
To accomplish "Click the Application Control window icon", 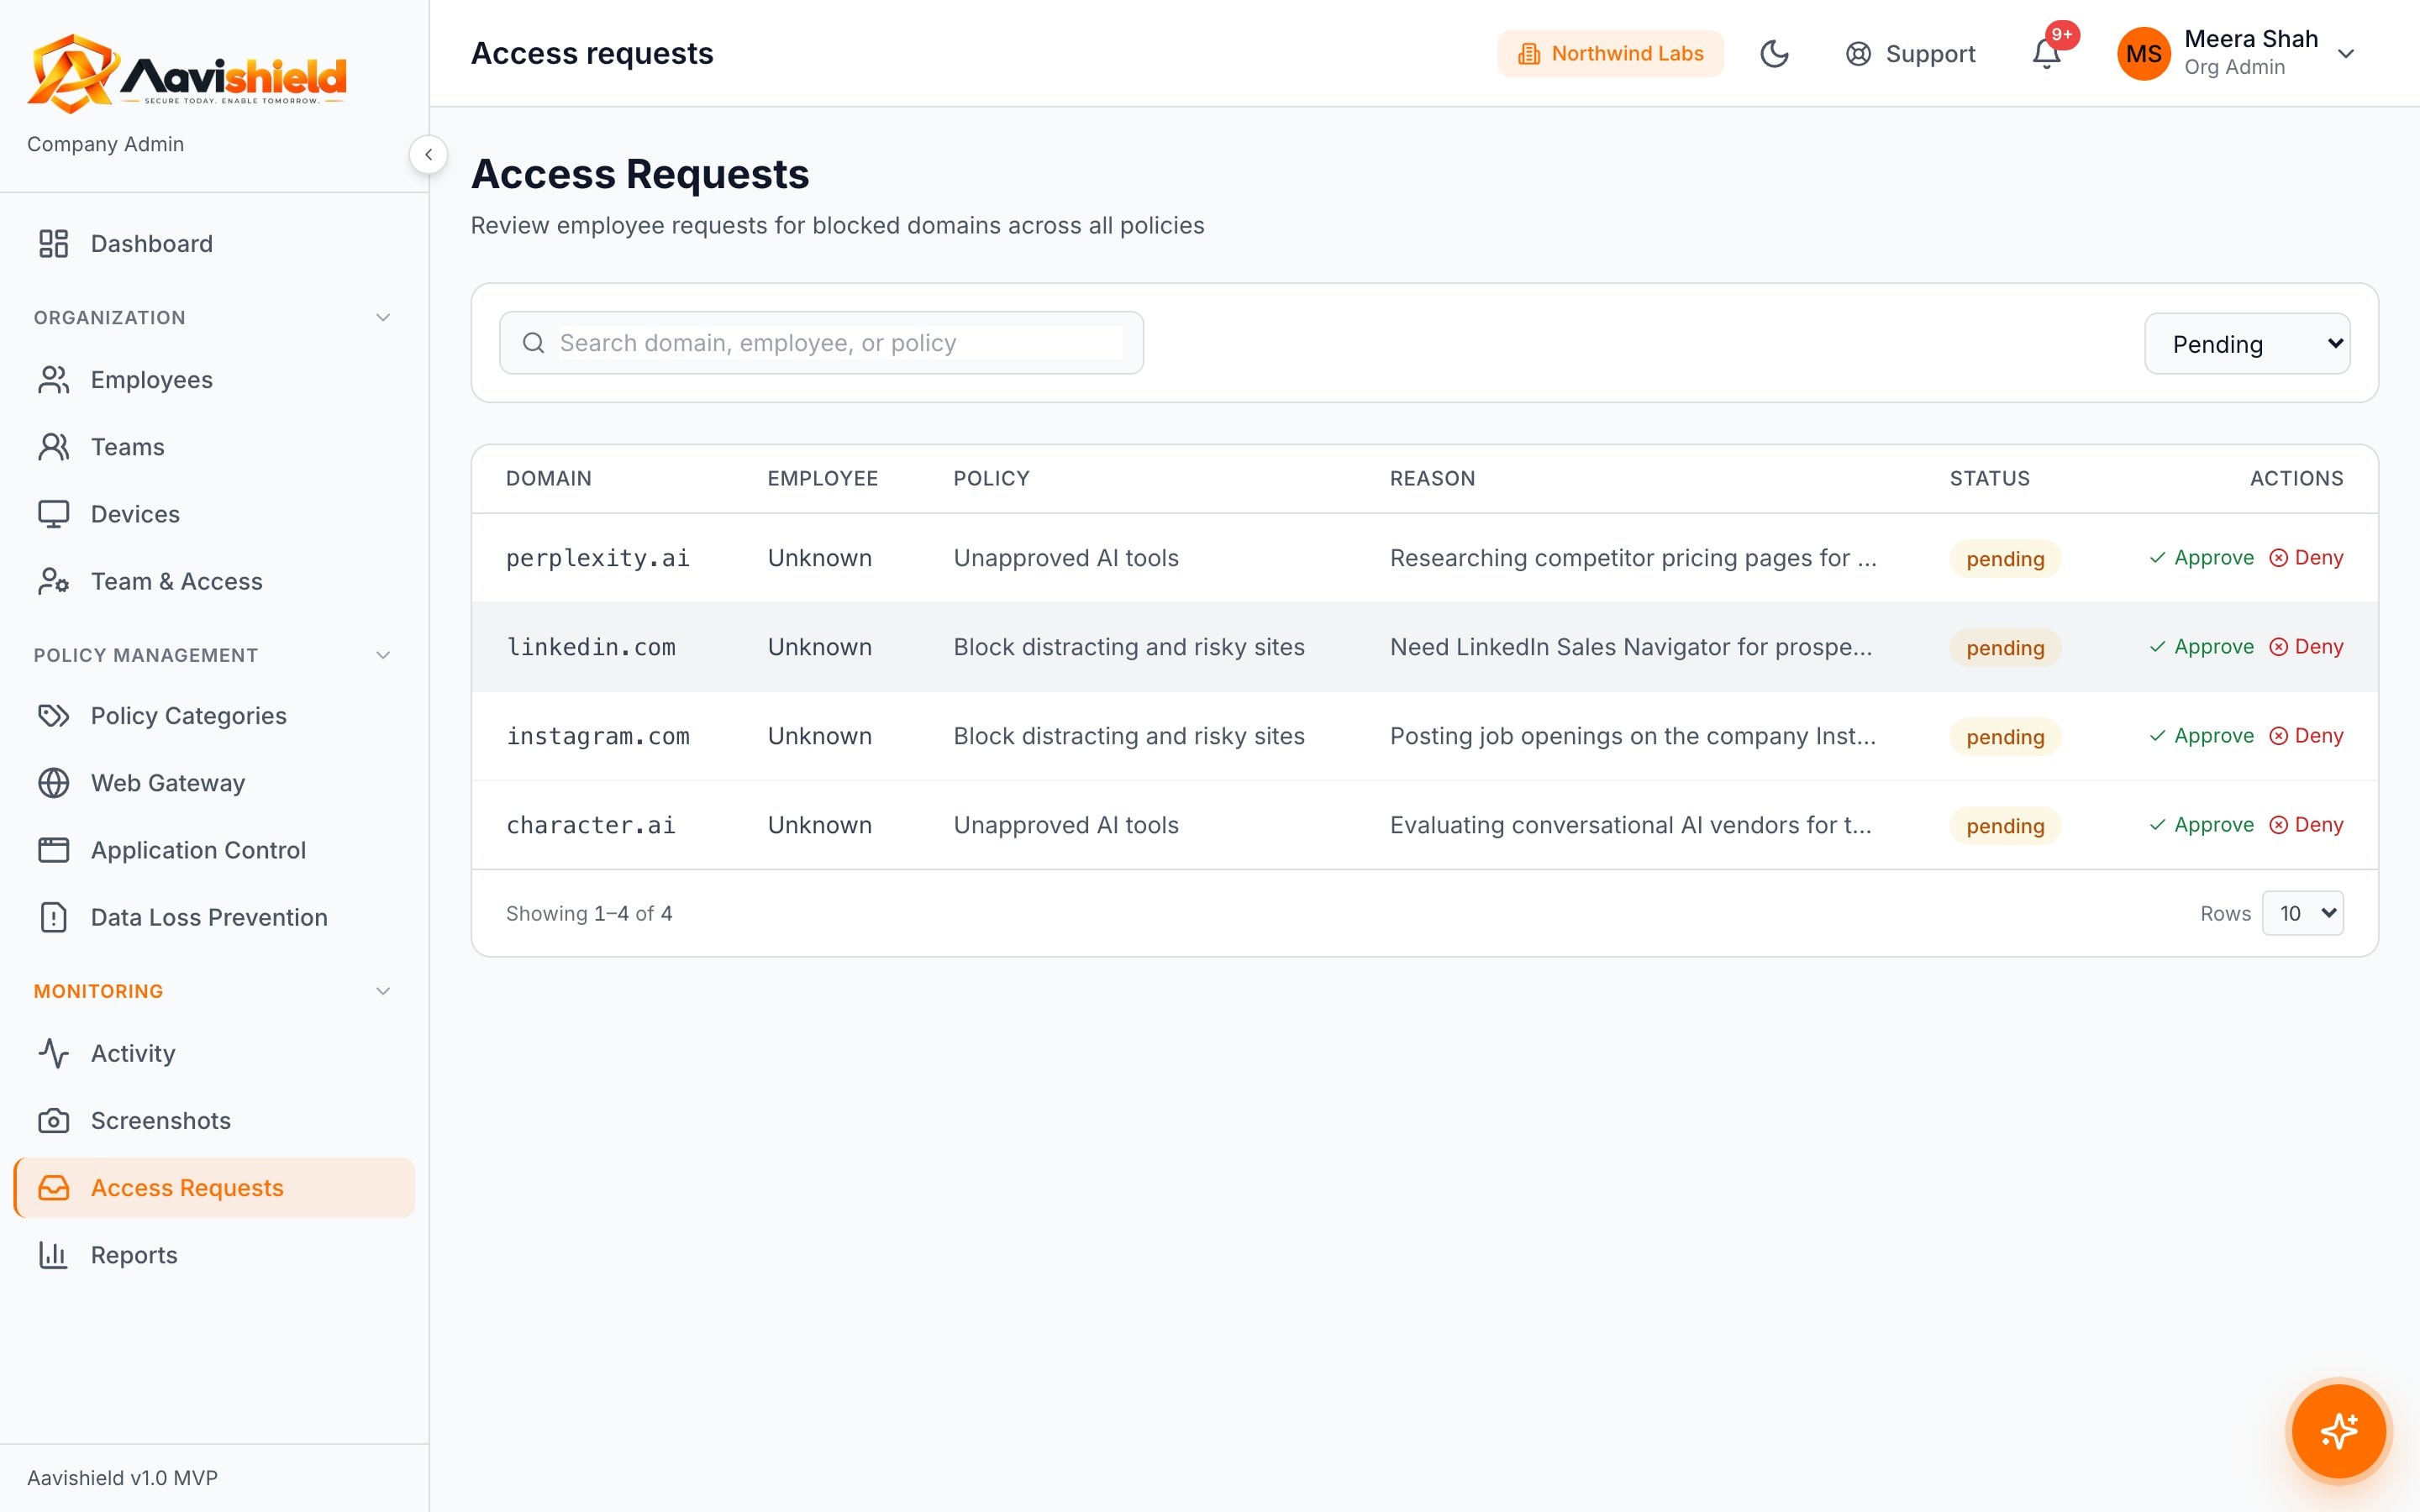I will pyautogui.click(x=54, y=850).
